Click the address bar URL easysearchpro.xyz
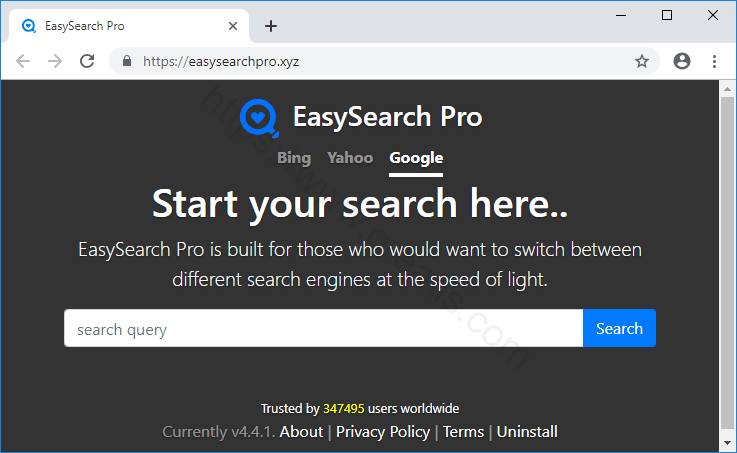 221,62
